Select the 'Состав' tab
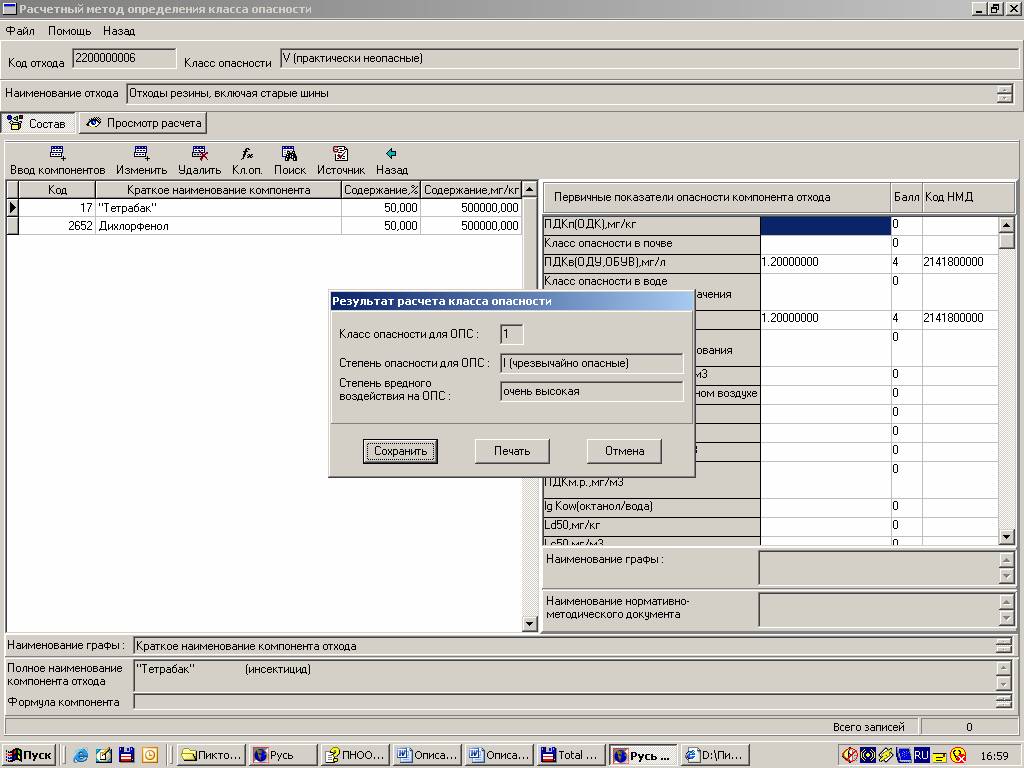1024x768 pixels. pos(38,124)
